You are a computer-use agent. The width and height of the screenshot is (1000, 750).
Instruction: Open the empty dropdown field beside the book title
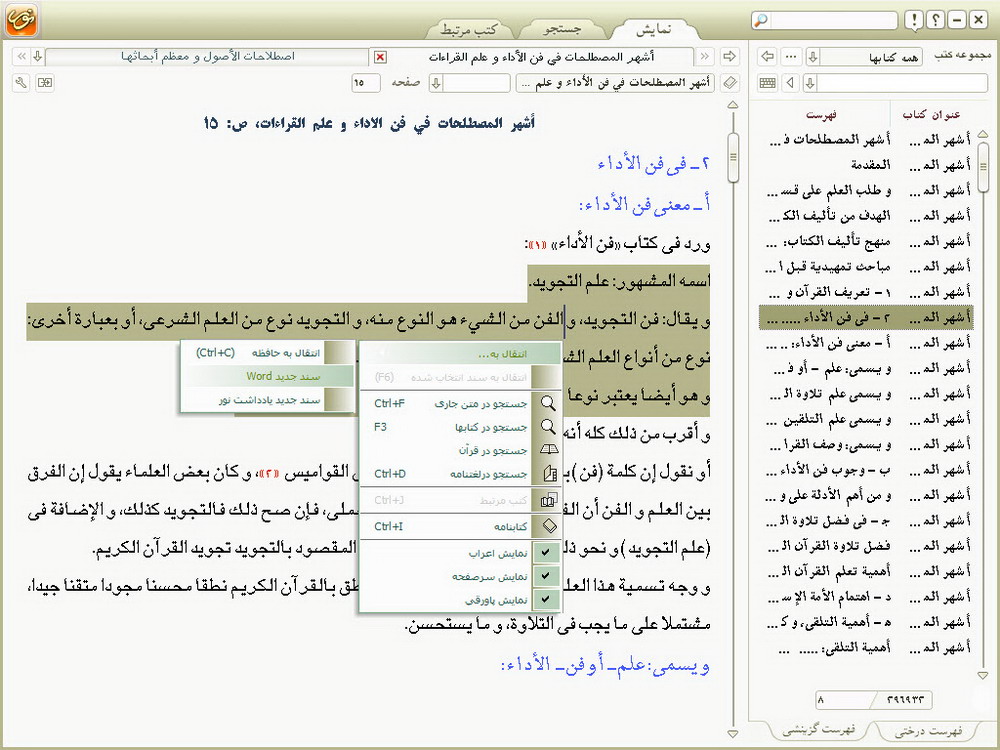tap(477, 83)
